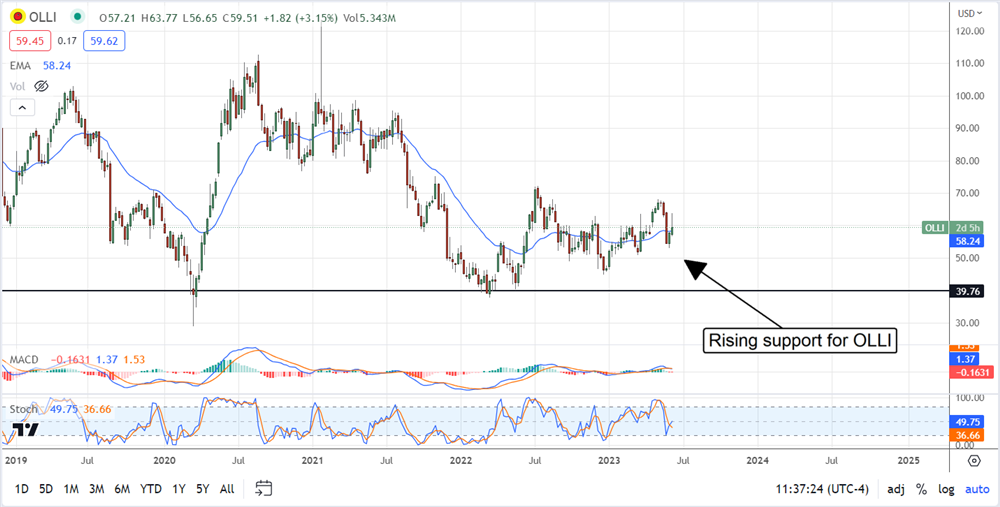Click the 59.45 sell price button
The height and width of the screenshot is (507, 1000).
point(27,41)
